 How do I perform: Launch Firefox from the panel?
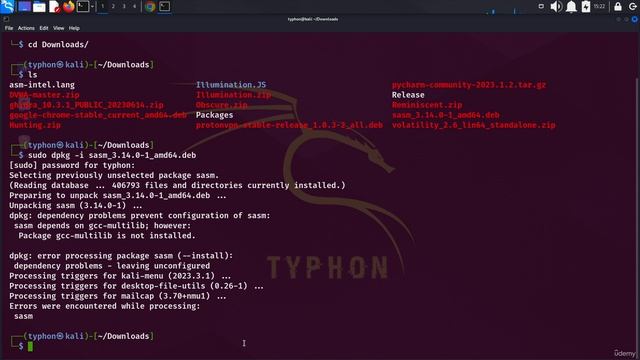point(69,7)
